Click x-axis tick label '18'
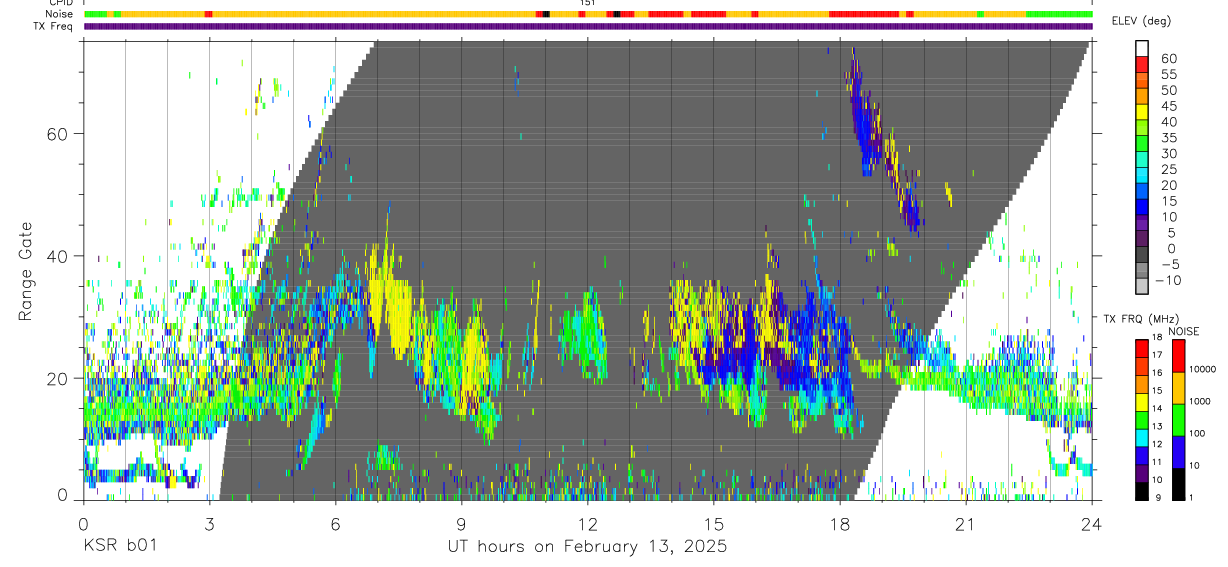The width and height of the screenshot is (1228, 567). point(839,524)
